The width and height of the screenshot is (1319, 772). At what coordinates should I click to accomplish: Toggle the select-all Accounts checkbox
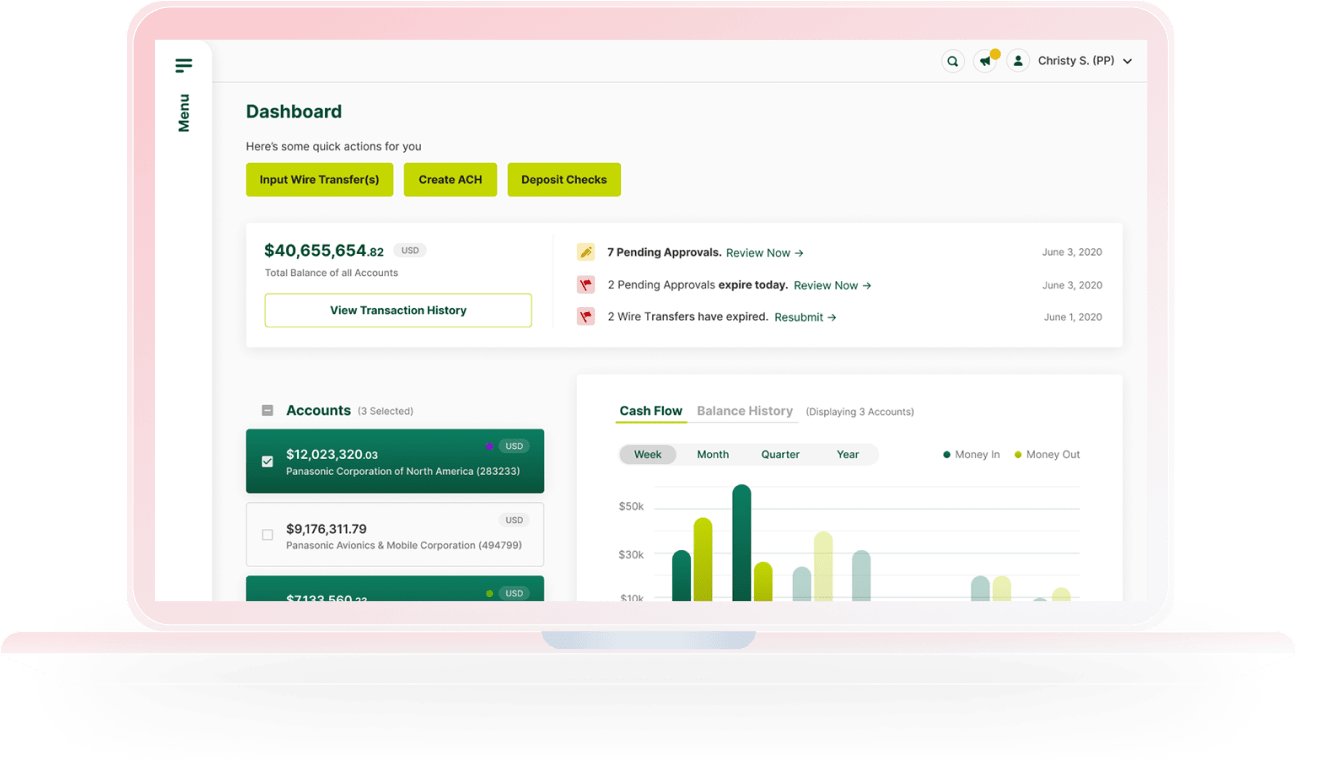click(267, 411)
